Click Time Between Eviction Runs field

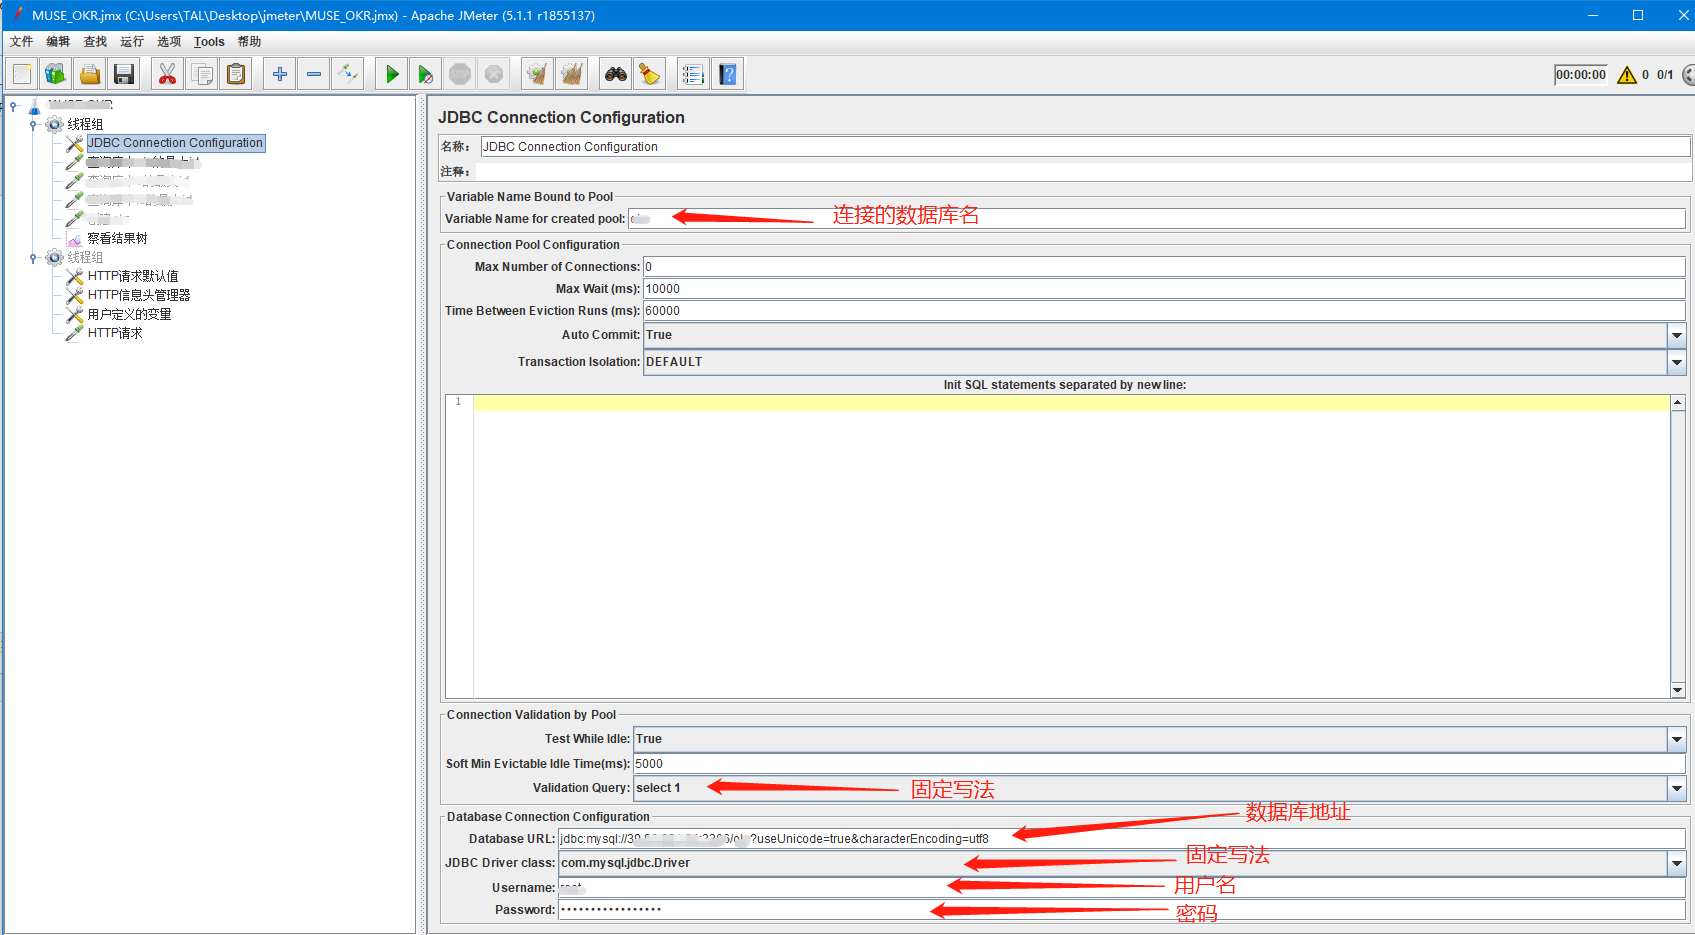pos(1164,311)
